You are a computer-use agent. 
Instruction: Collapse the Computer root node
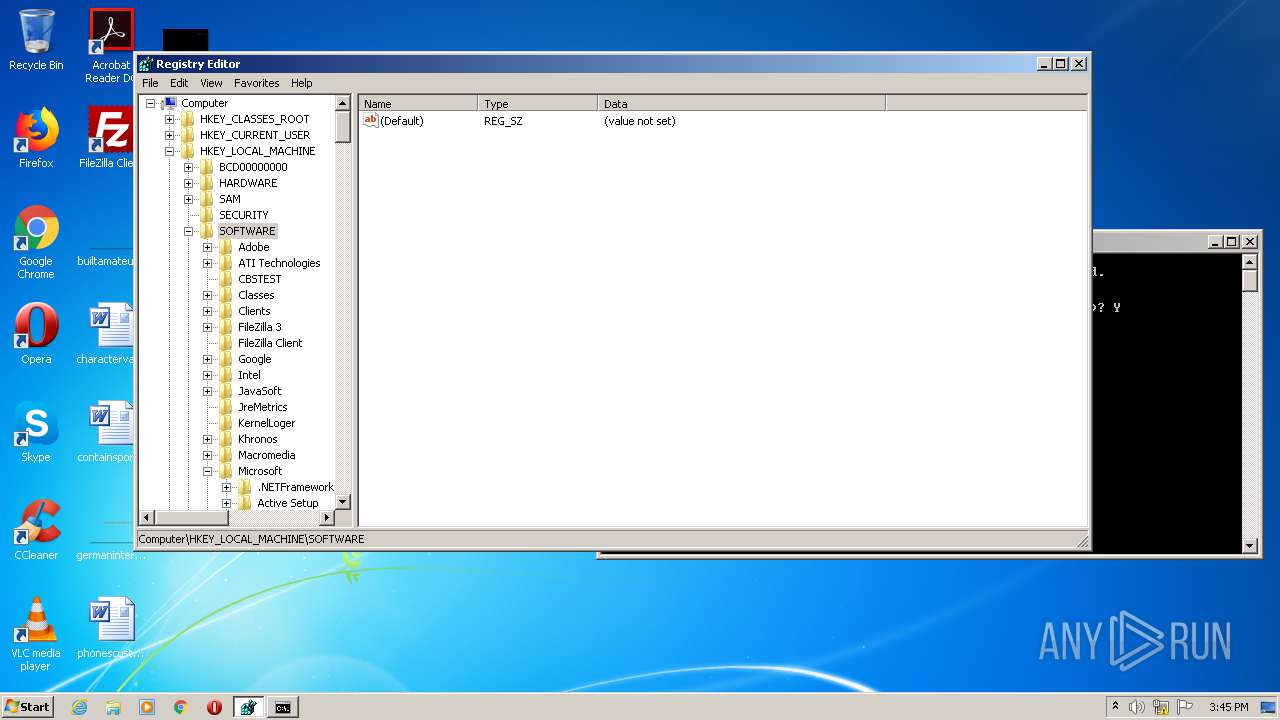coord(150,103)
